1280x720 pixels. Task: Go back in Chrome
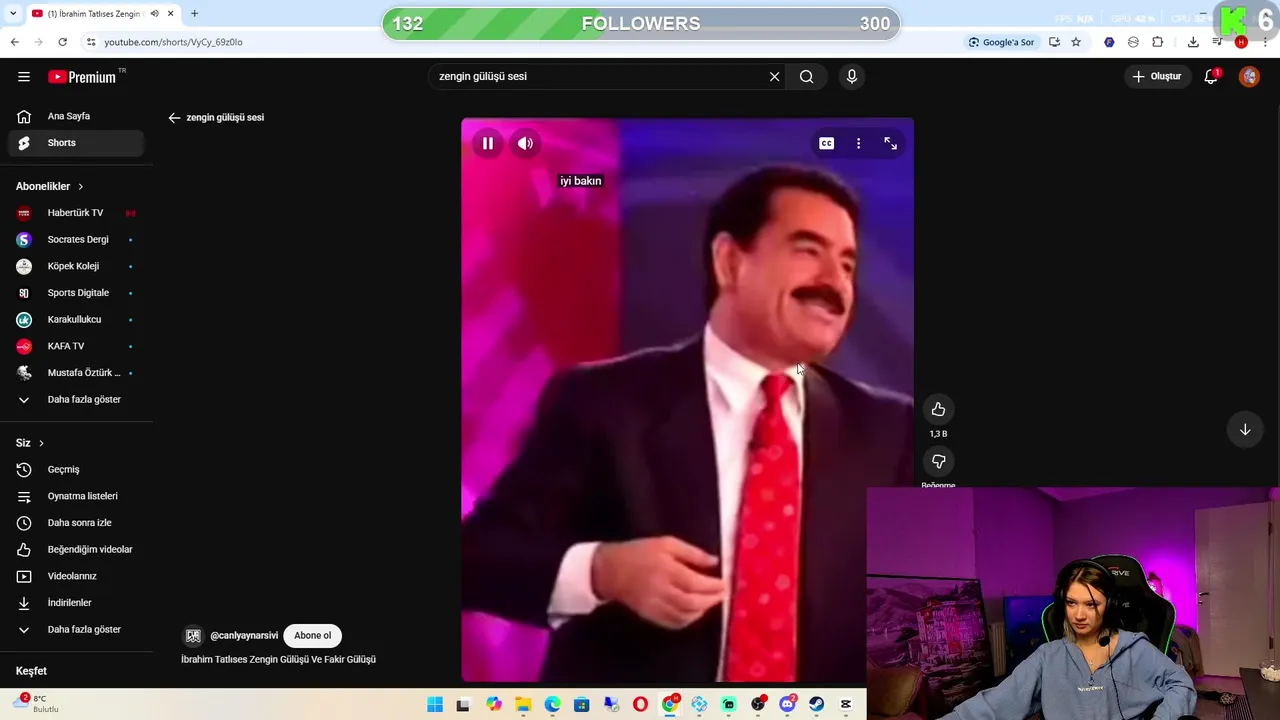pos(14,42)
